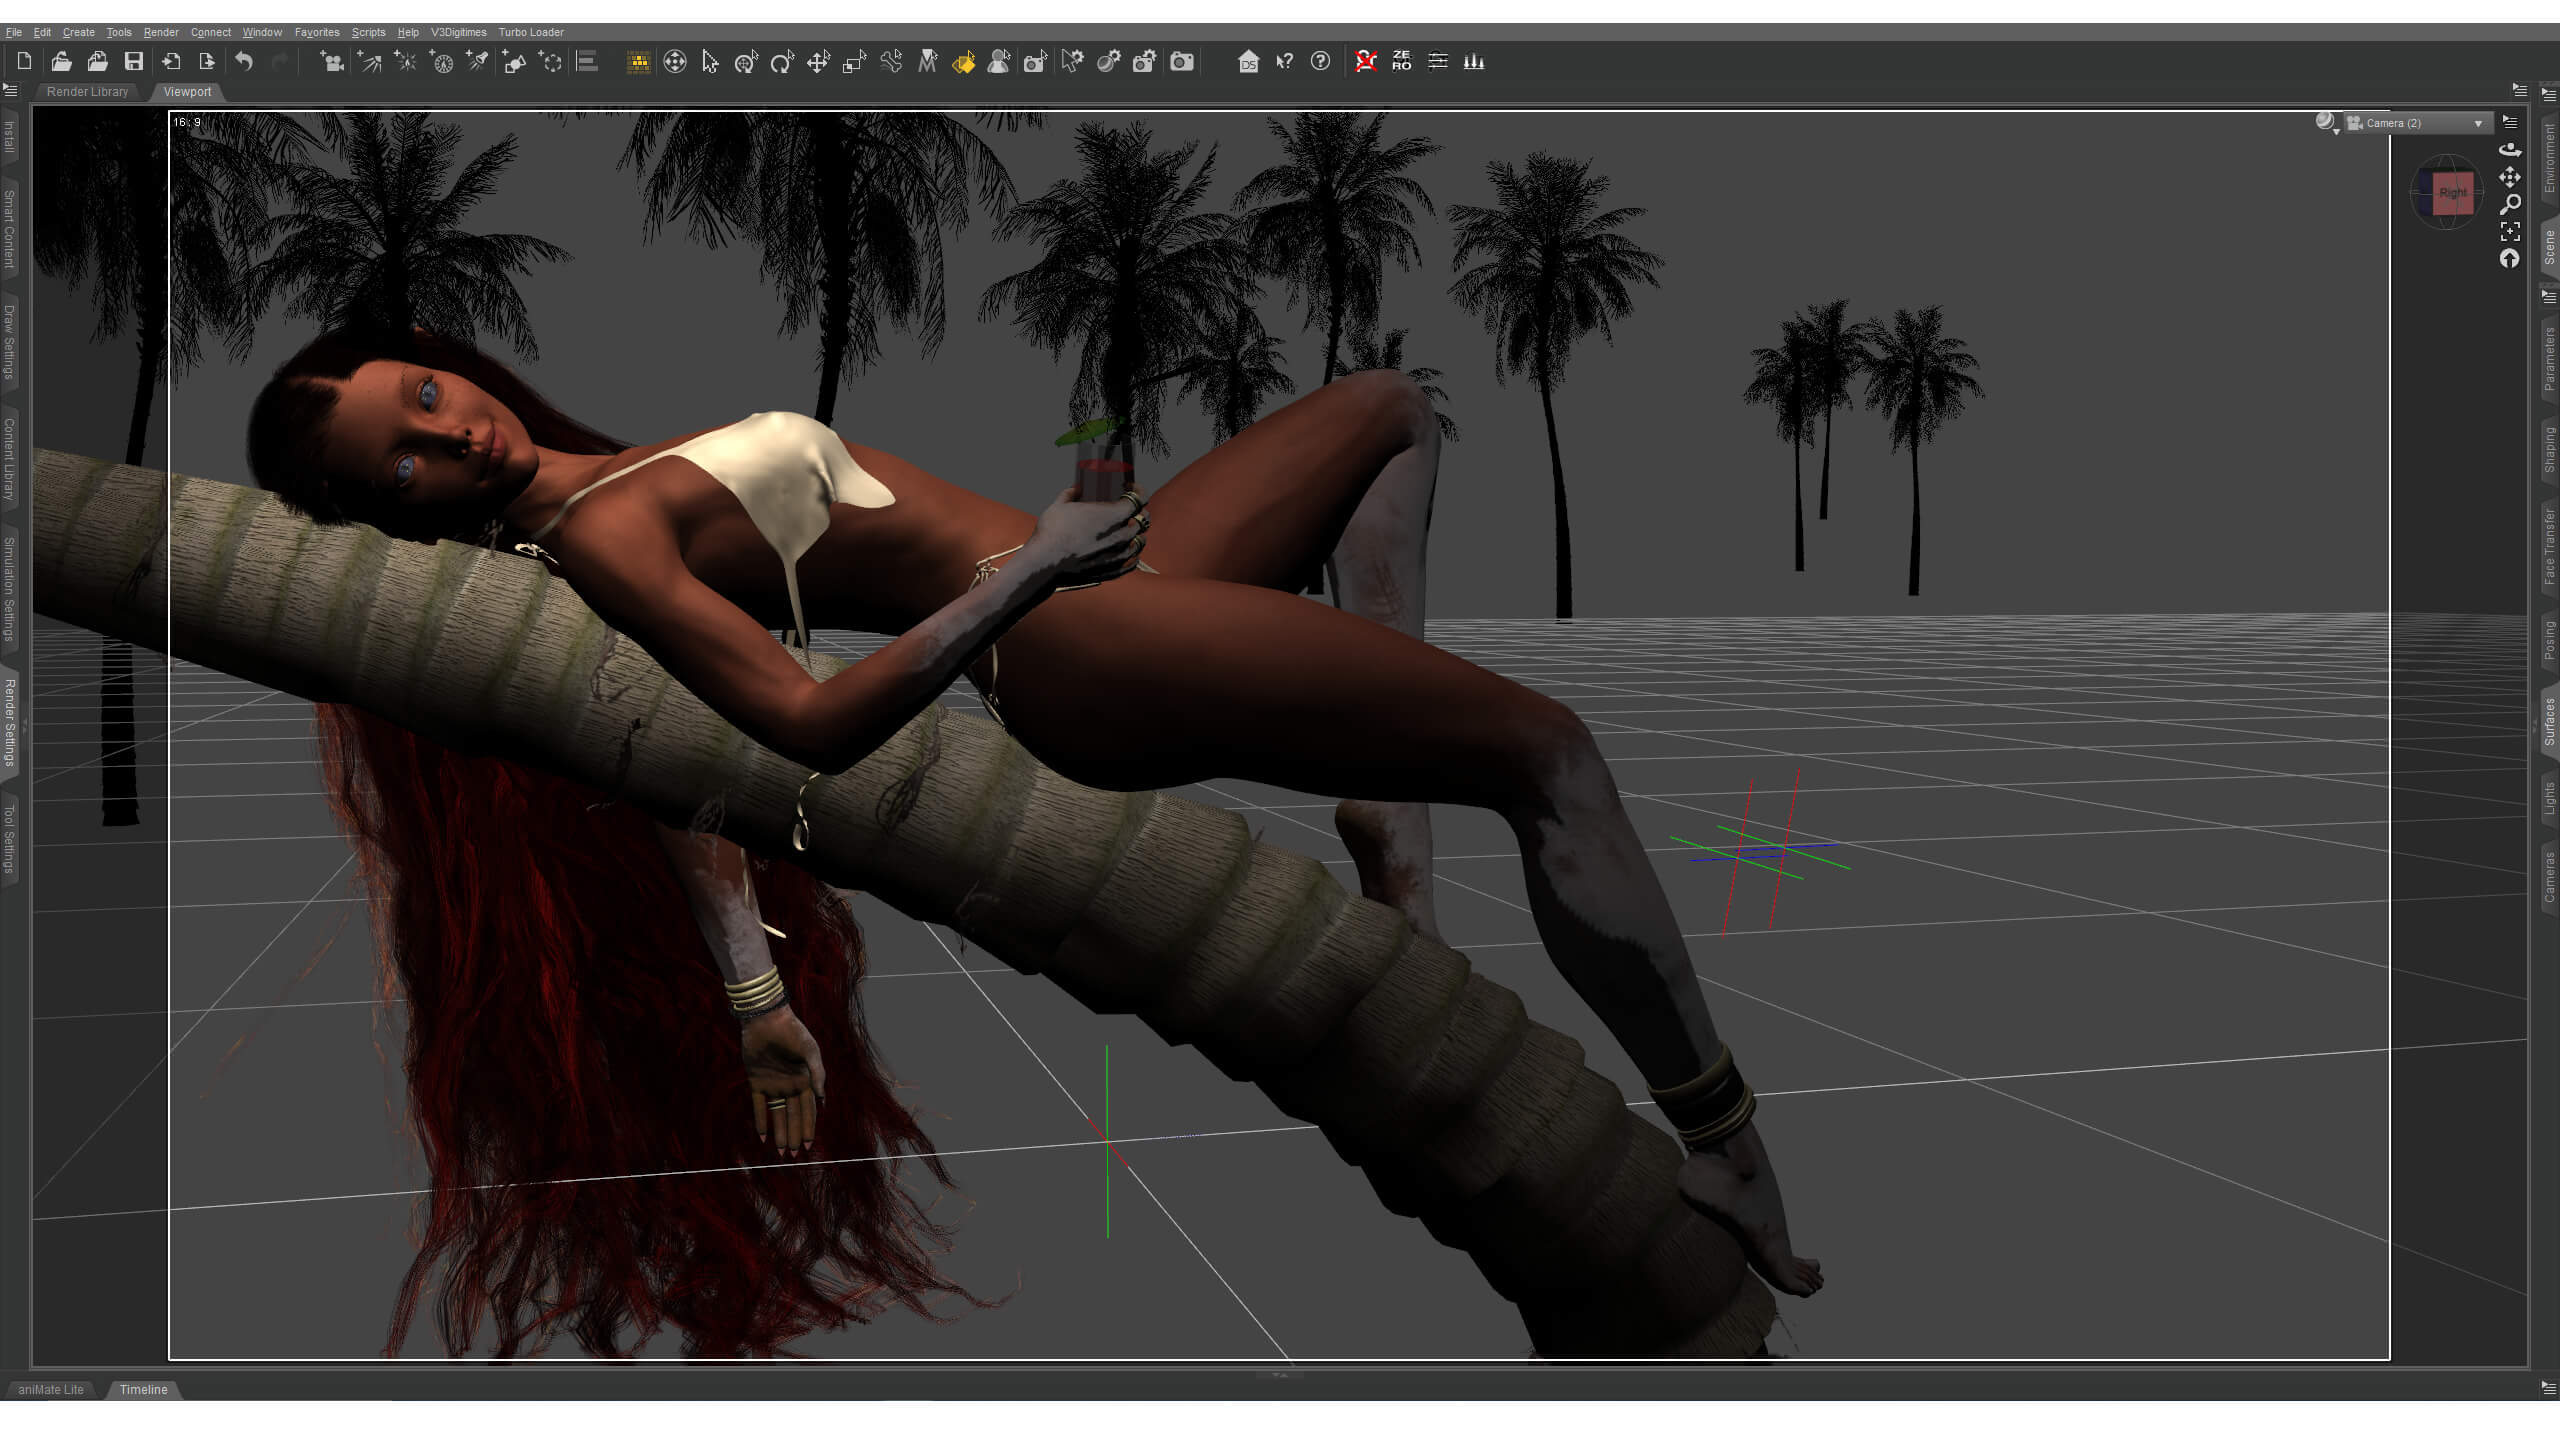Toggle the yellow grid icon in toolbar
This screenshot has width=2560, height=1440.
(x=638, y=62)
